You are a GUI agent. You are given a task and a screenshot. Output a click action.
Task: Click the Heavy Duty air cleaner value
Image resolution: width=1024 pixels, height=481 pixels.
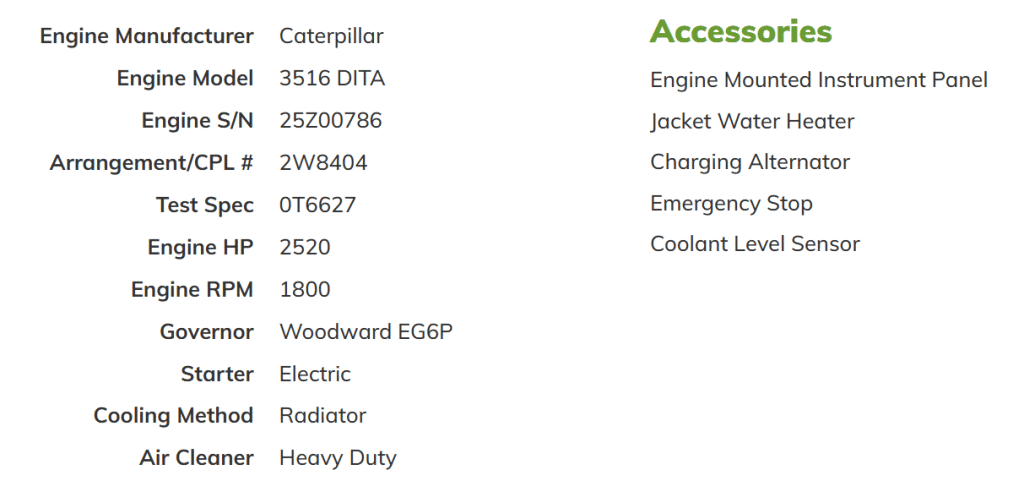[338, 458]
